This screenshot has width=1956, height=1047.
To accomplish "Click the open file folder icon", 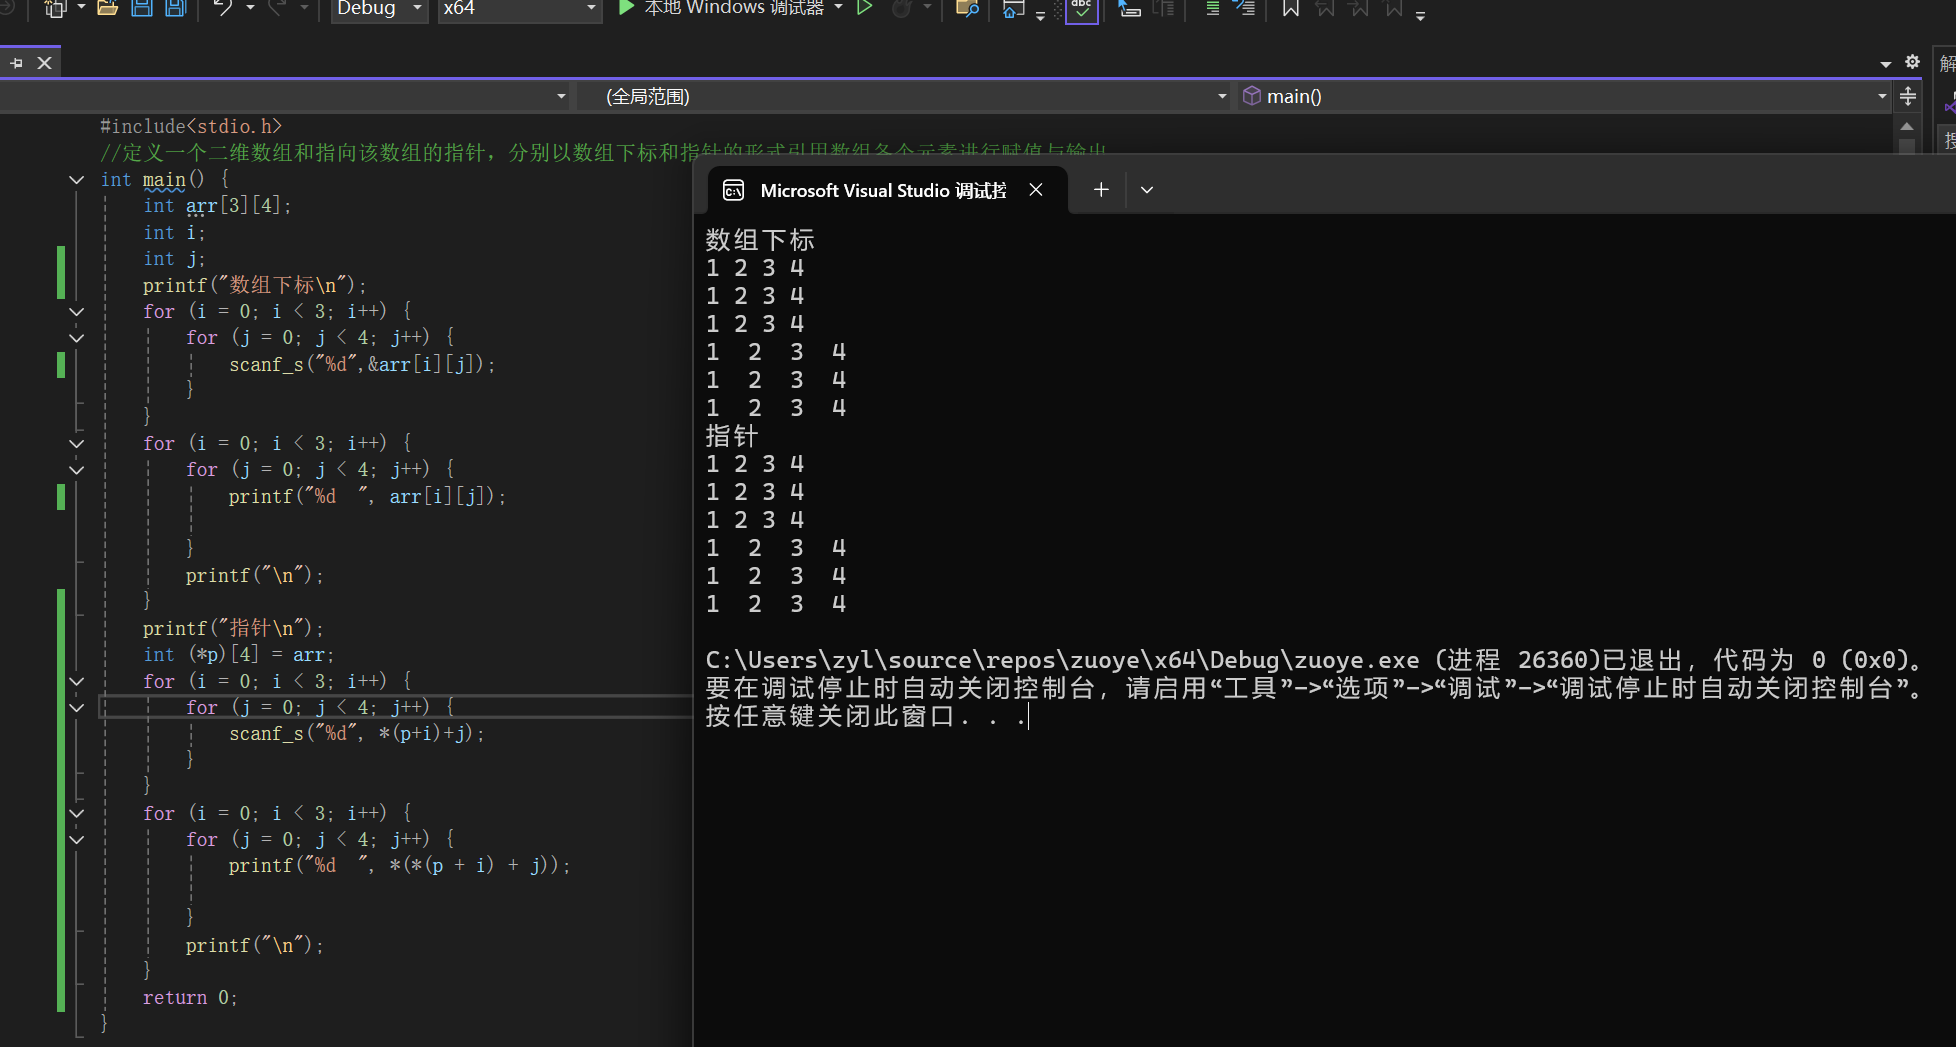I will 107,9.
